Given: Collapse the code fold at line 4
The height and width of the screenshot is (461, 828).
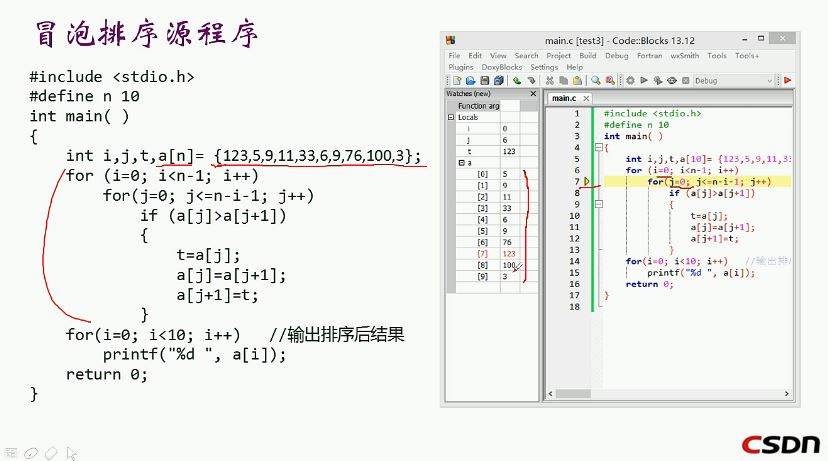Looking at the screenshot, I should (x=598, y=148).
